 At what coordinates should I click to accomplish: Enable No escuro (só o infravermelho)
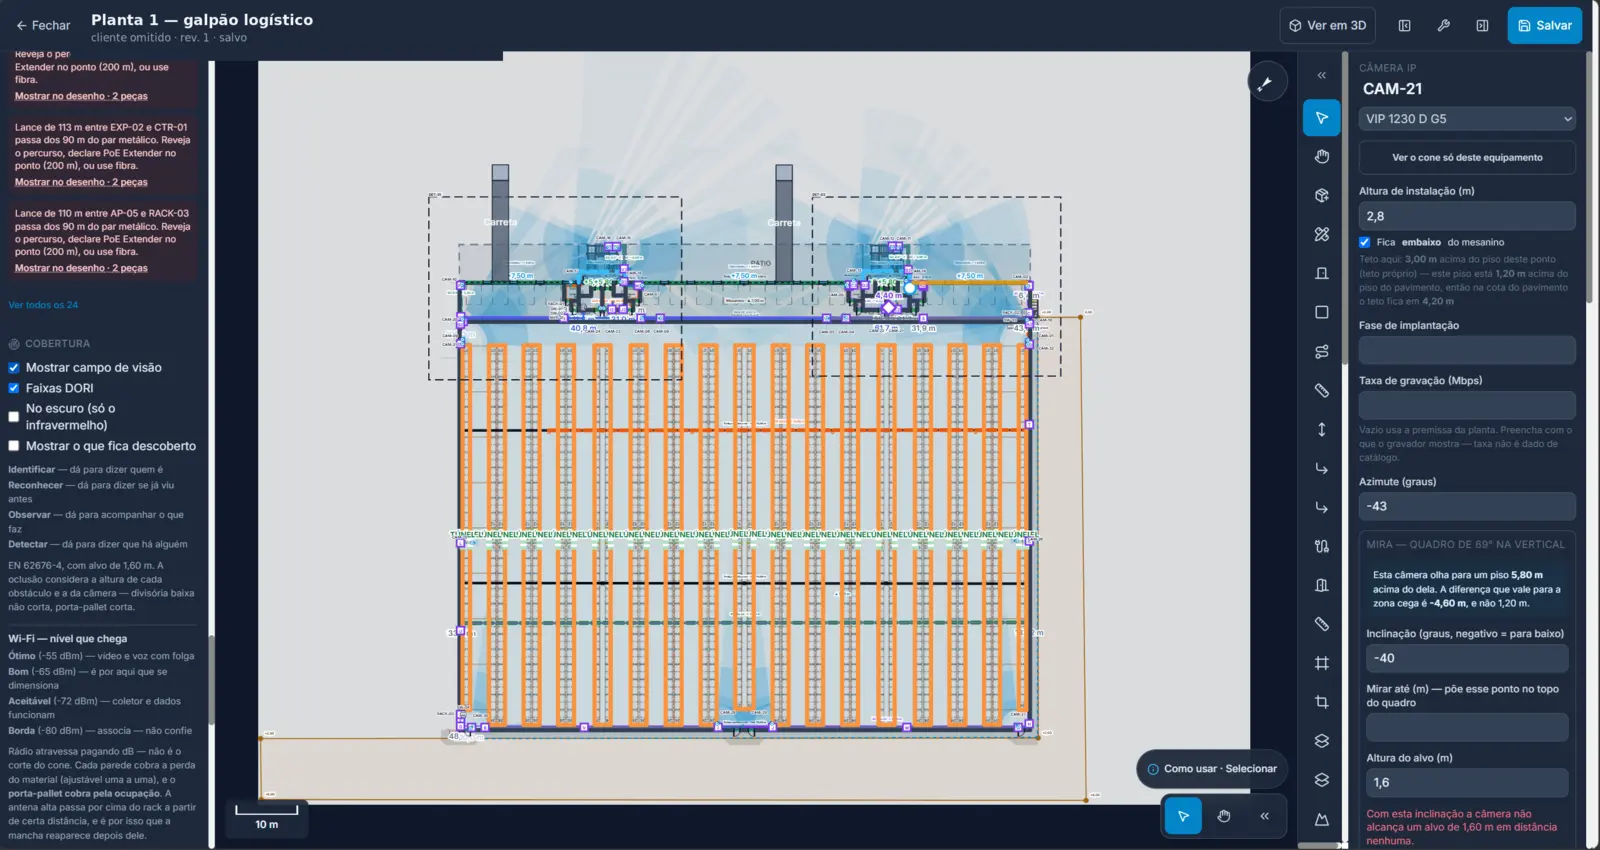click(14, 417)
